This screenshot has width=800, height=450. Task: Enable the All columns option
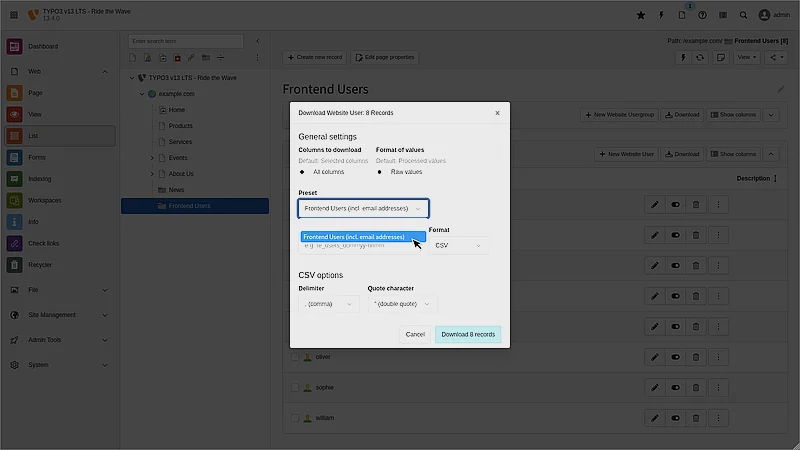pyautogui.click(x=303, y=172)
